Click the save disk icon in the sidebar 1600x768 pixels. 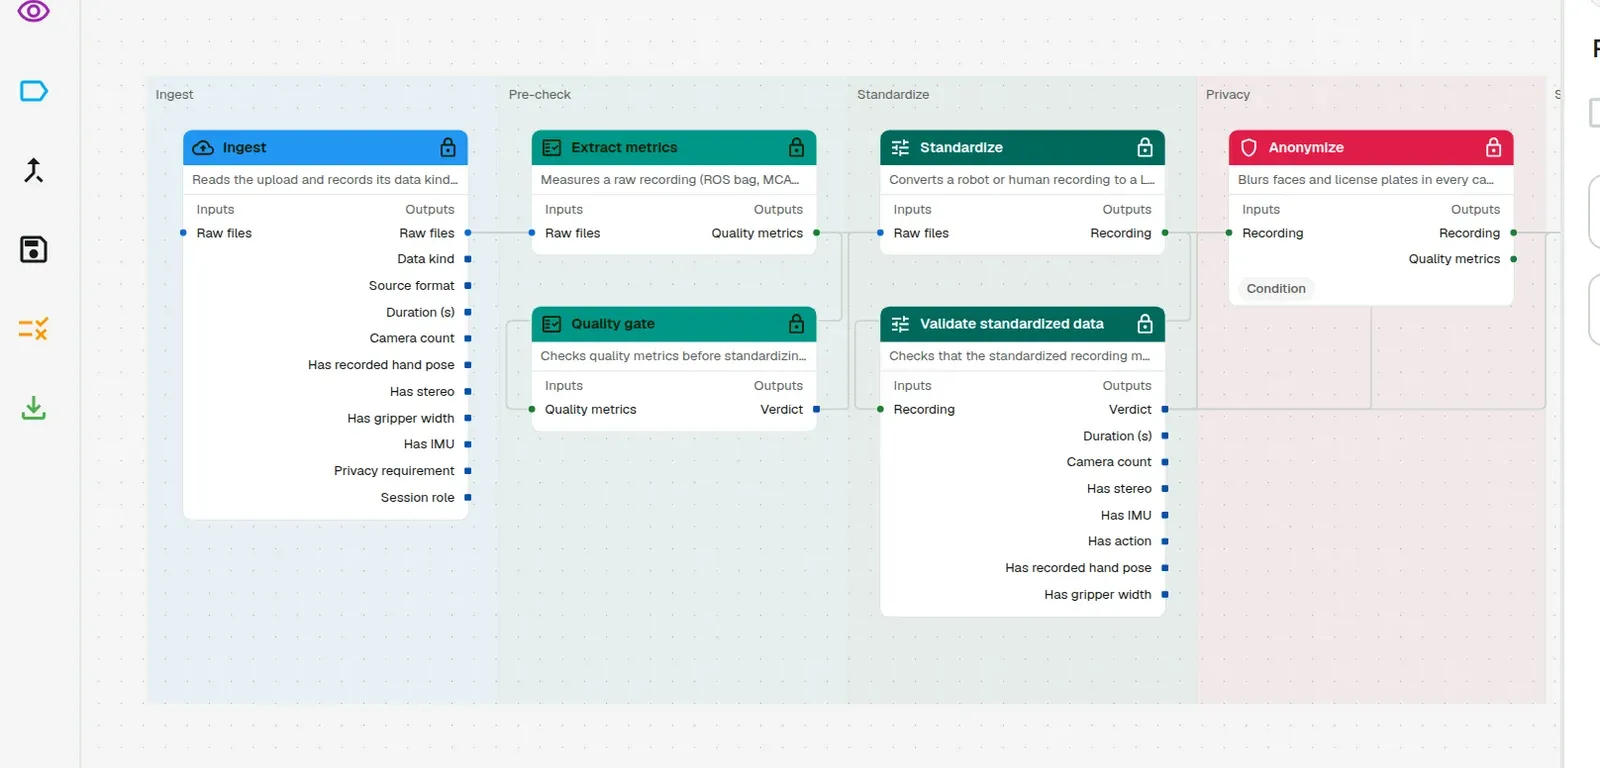34,249
